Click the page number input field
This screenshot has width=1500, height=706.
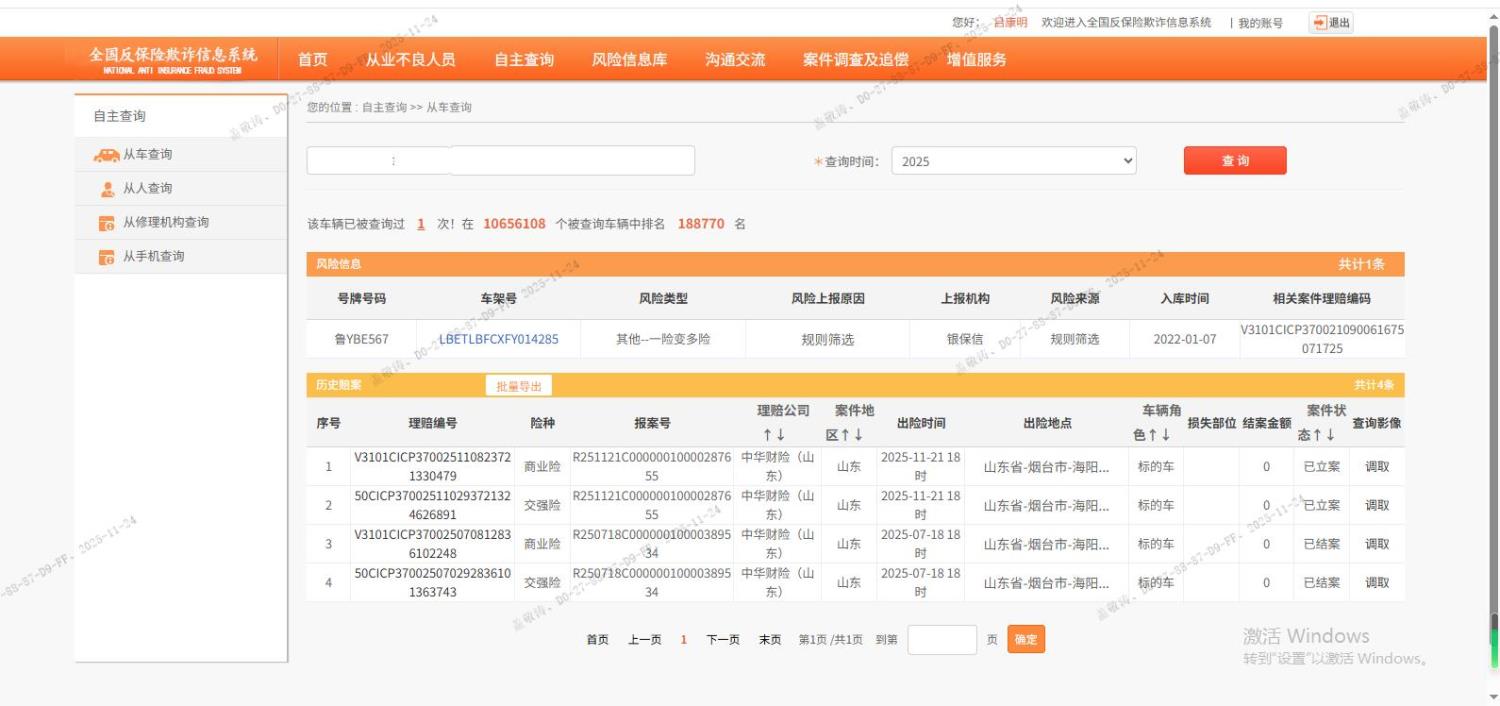click(x=941, y=640)
